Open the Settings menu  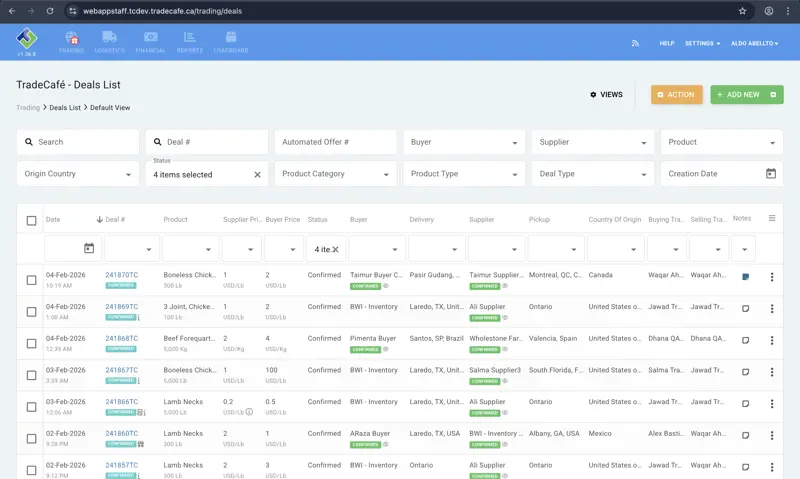pos(702,43)
